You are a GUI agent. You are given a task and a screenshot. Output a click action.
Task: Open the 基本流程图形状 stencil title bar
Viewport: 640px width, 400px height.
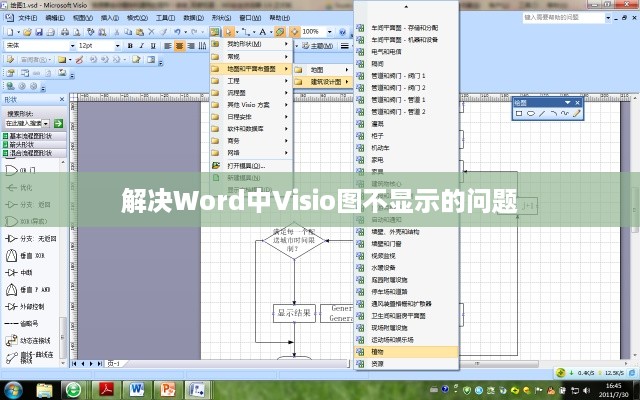coord(34,136)
